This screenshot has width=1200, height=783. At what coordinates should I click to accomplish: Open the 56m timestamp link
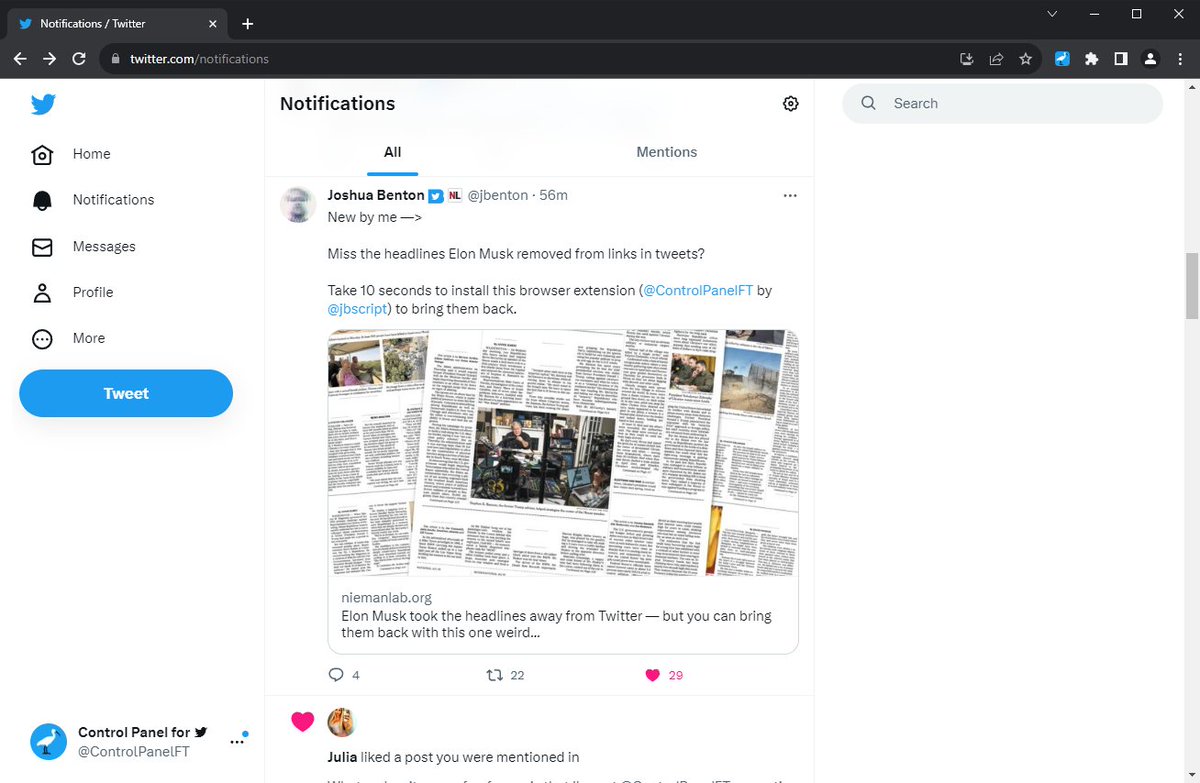pos(553,195)
